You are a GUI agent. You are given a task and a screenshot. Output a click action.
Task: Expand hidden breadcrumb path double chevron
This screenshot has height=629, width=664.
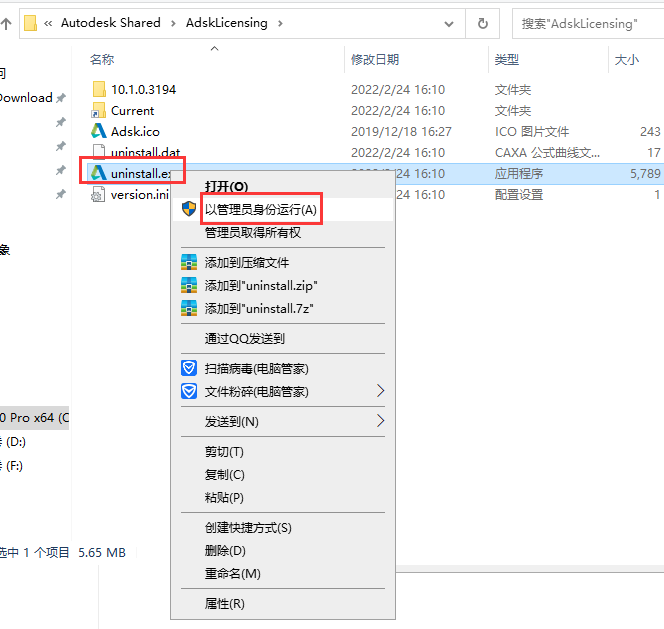[48, 23]
